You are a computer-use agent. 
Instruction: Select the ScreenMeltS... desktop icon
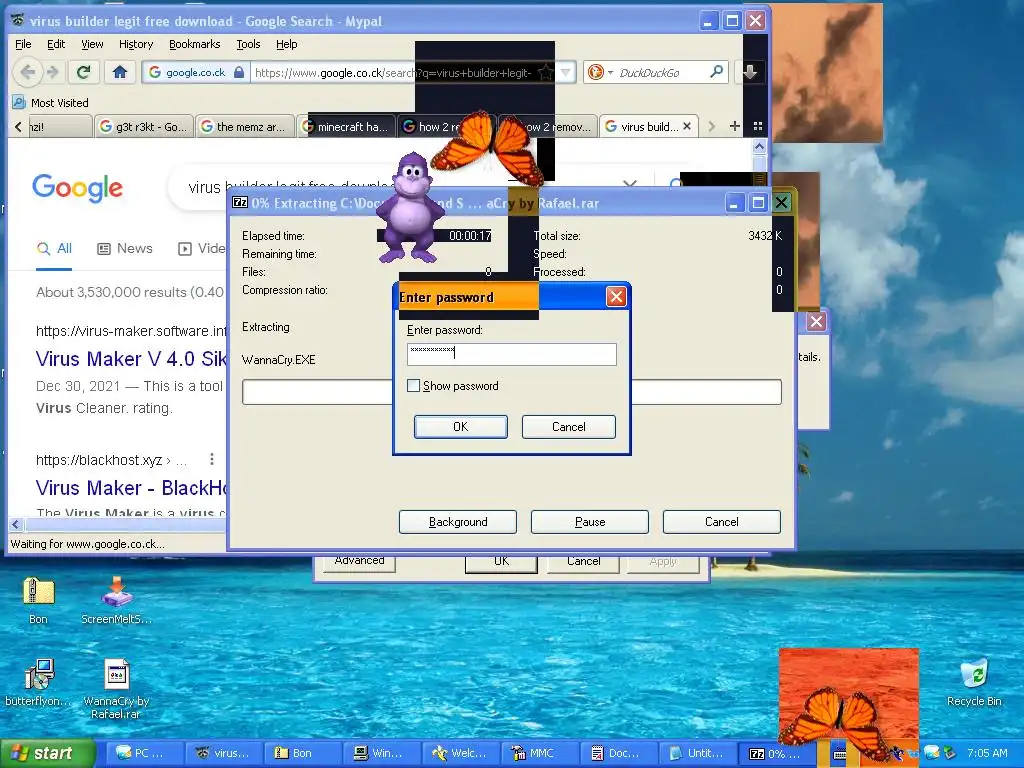[116, 600]
